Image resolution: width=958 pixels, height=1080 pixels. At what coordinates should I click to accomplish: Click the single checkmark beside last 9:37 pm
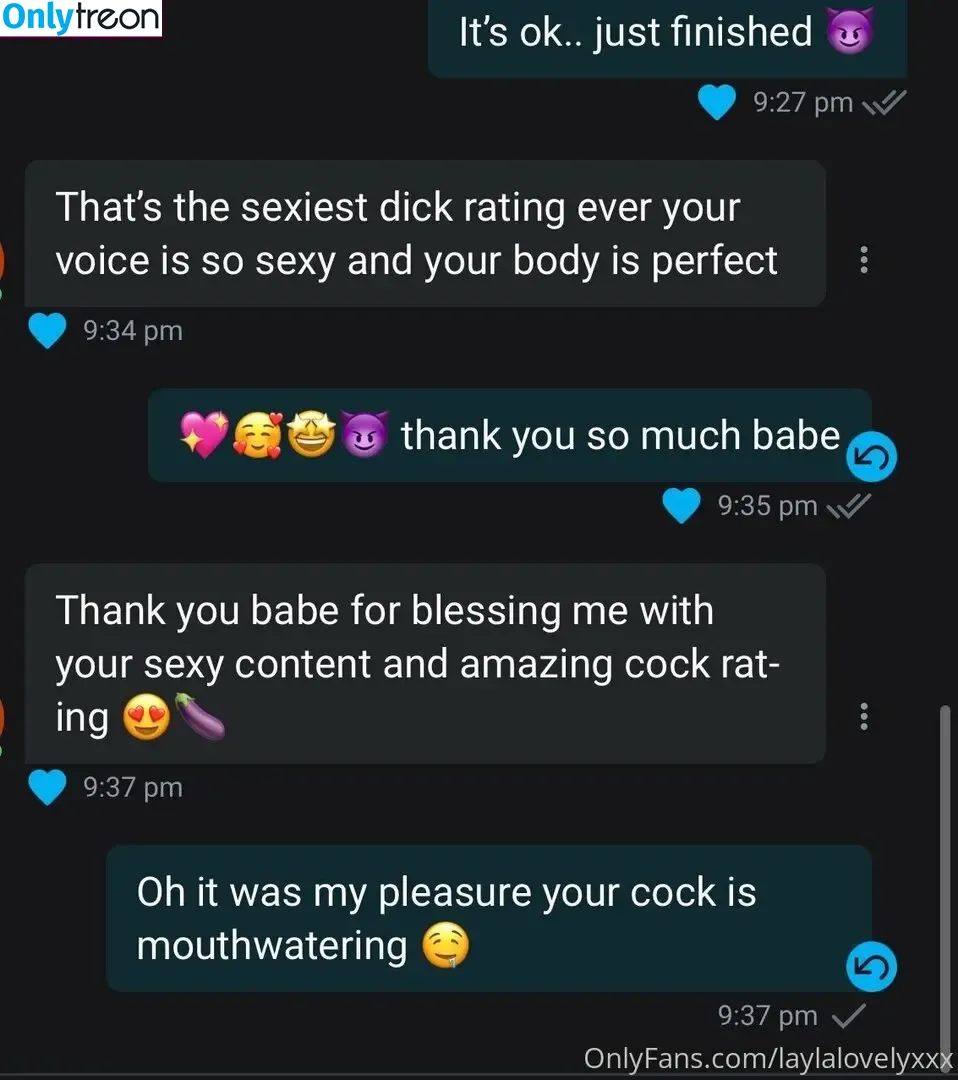click(848, 1016)
